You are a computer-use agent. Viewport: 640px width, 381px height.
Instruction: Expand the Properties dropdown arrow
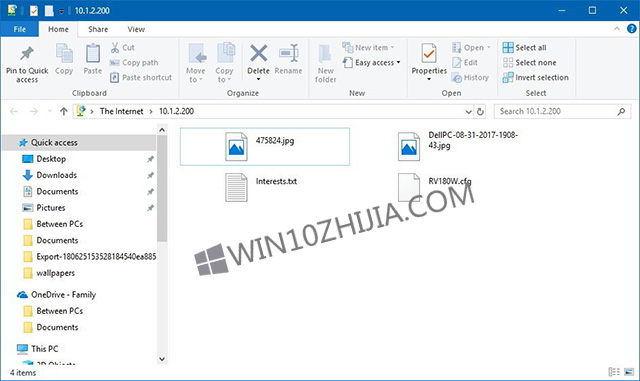coord(429,79)
